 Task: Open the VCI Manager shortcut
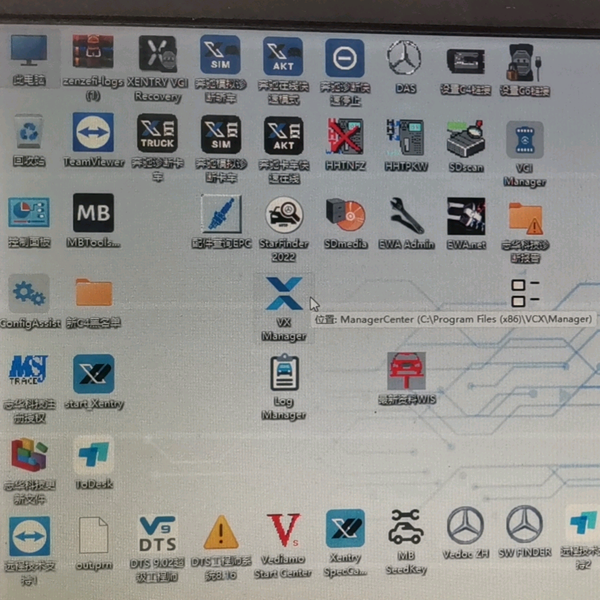[x=525, y=140]
